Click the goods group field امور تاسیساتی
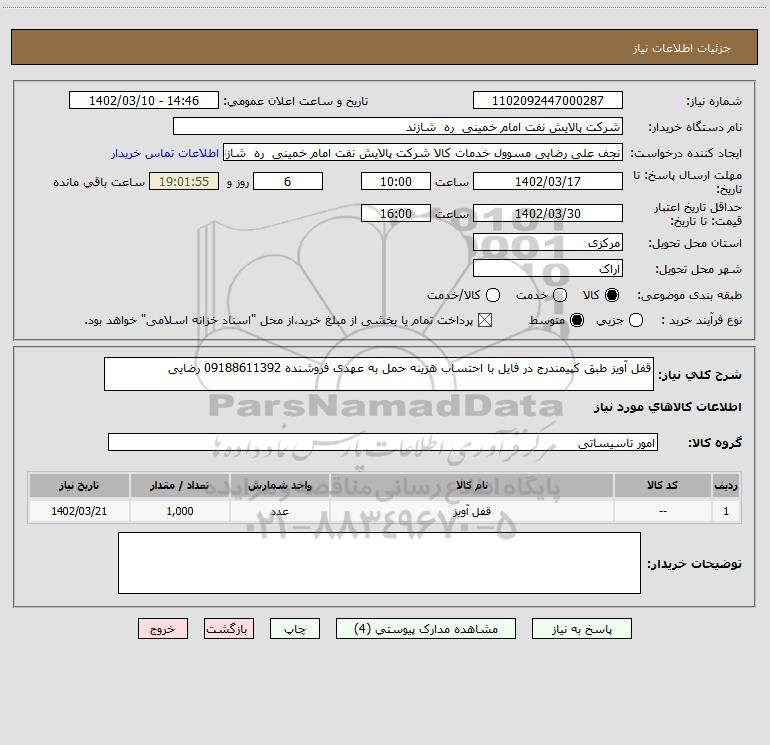Viewport: 770px width, 745px height. (x=383, y=442)
